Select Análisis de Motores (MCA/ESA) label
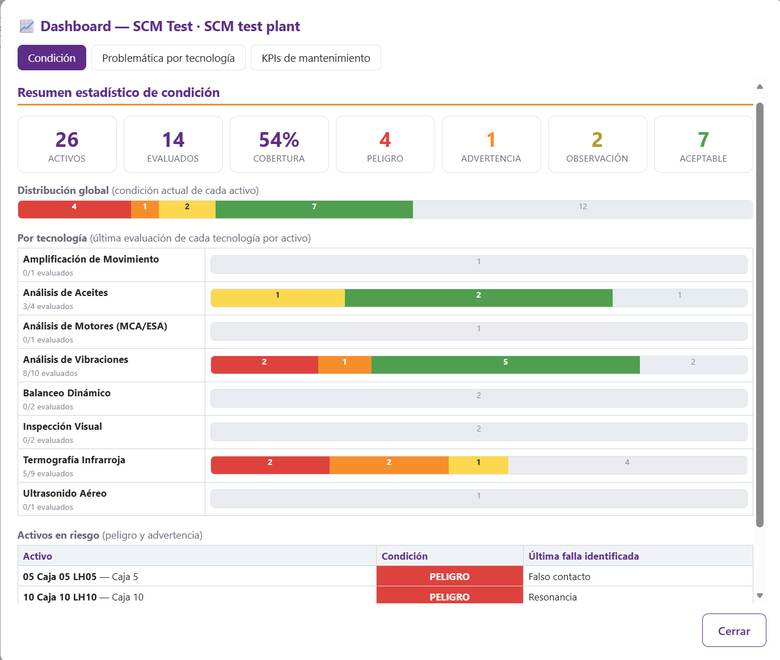The image size is (780, 660). pyautogui.click(x=95, y=326)
